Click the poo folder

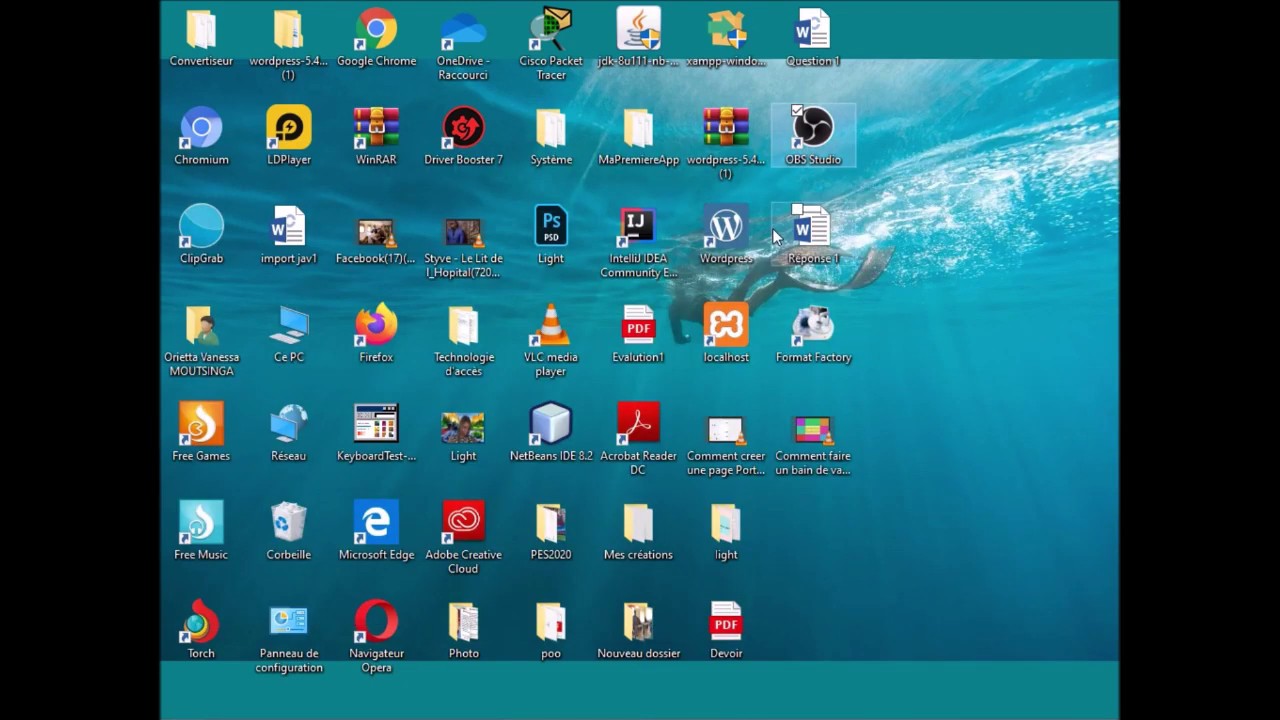(551, 621)
